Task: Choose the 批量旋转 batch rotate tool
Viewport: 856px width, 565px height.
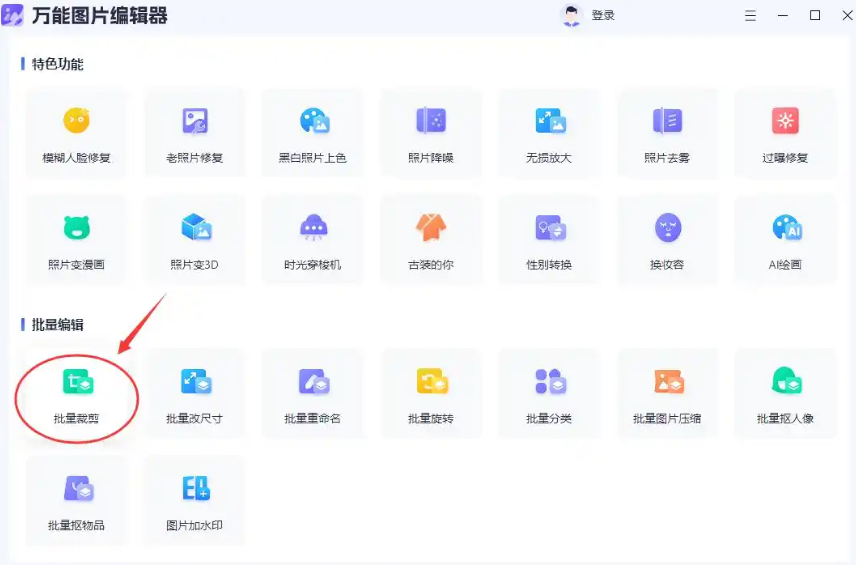Action: click(431, 395)
